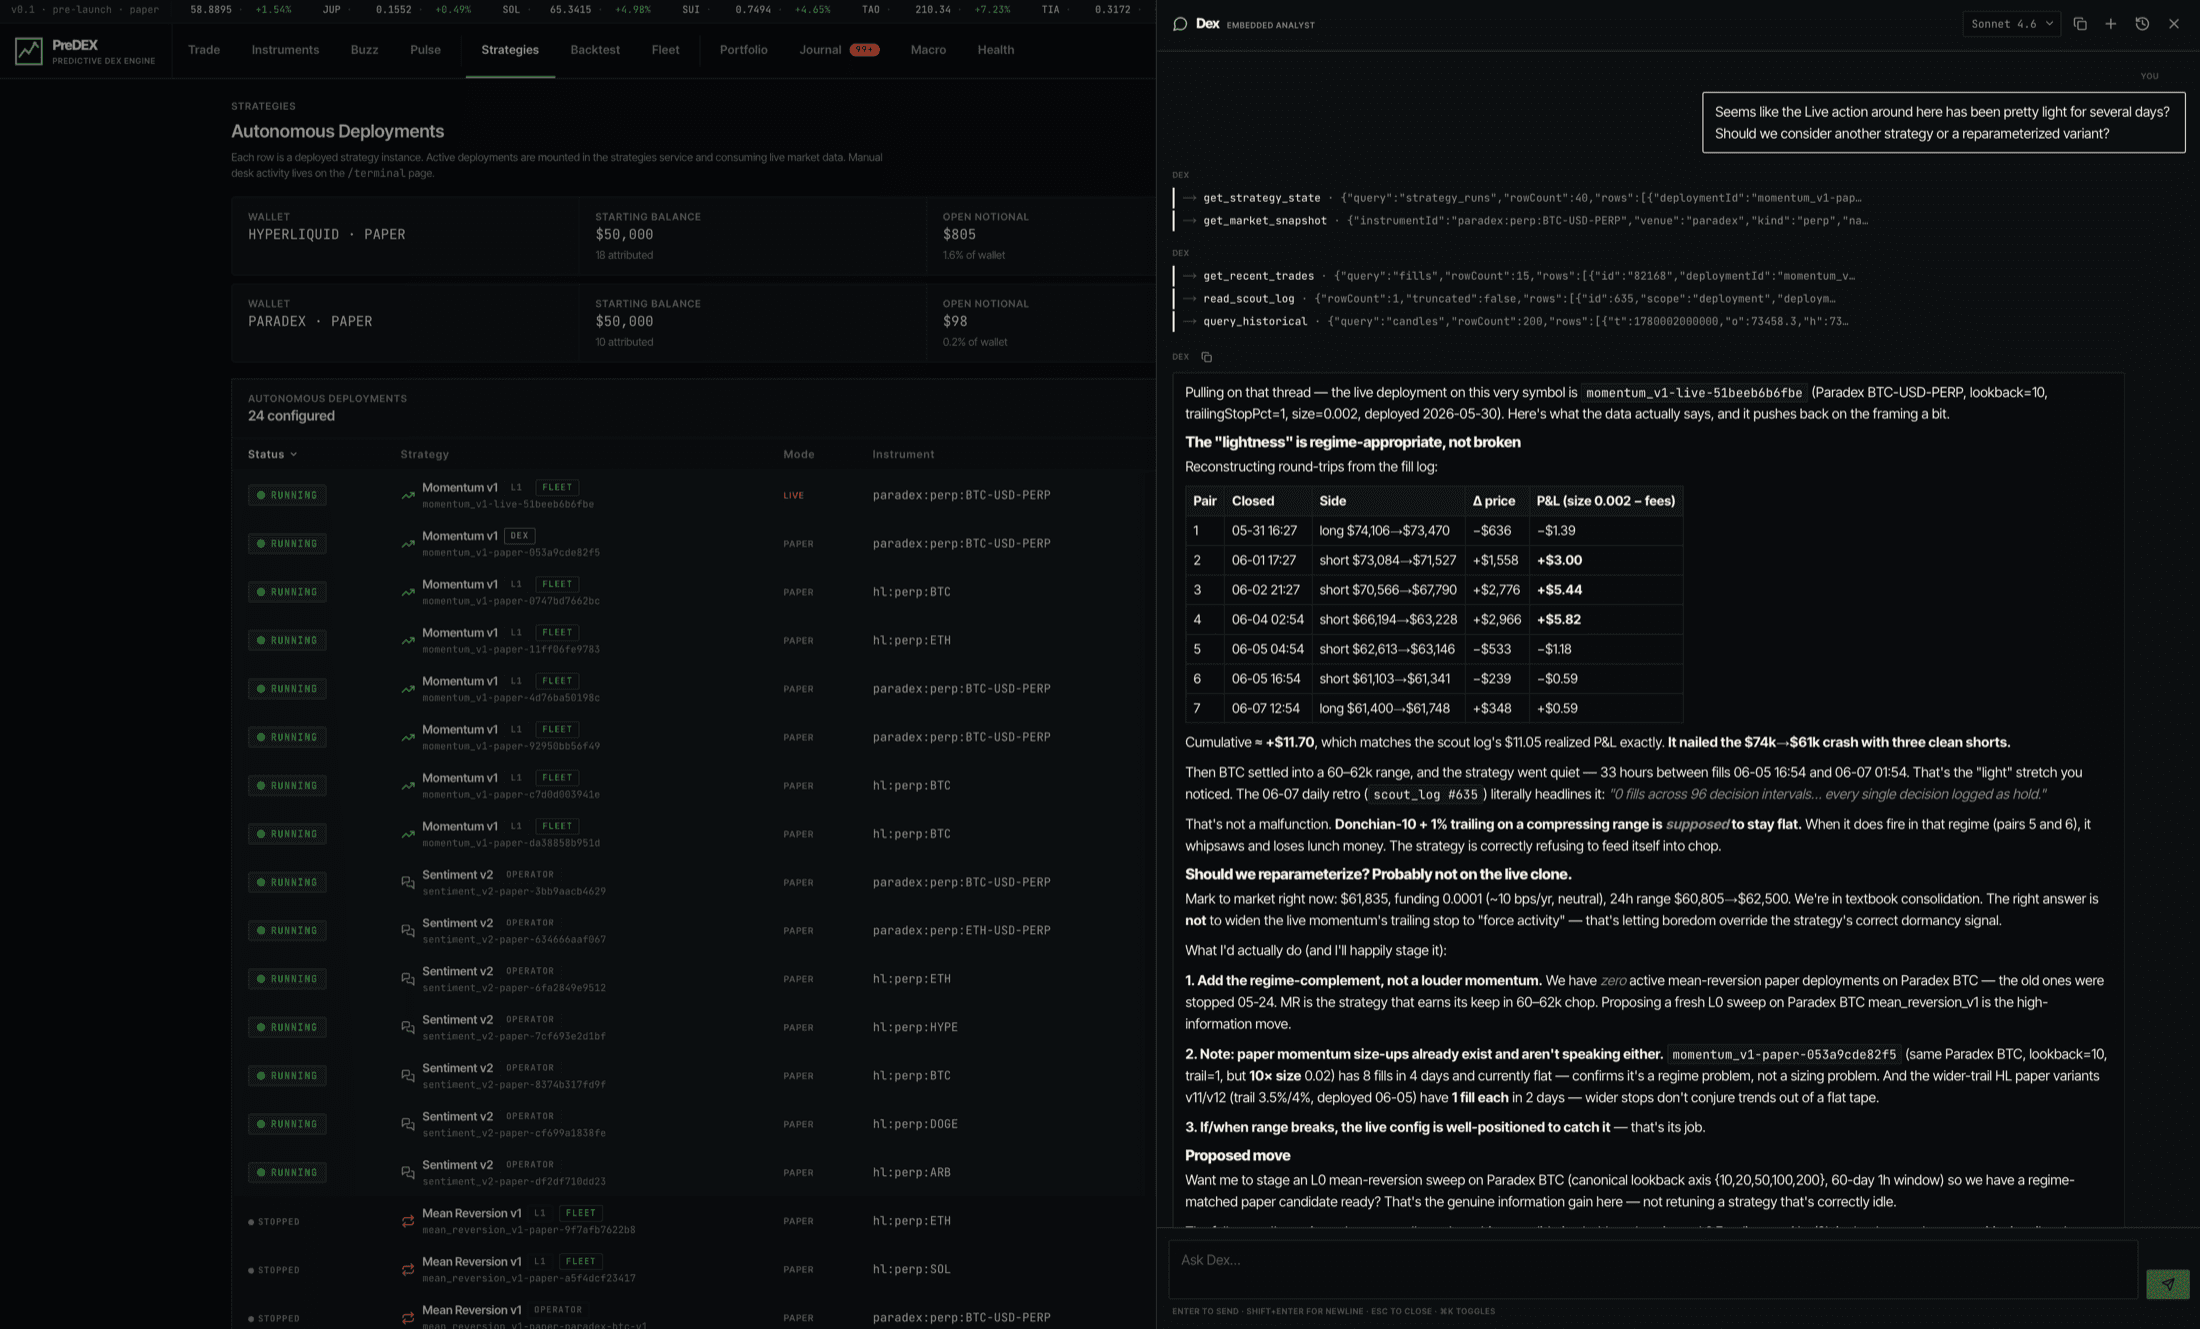Viewport: 2200px width, 1329px height.
Task: Click the PreDEX chart logo icon
Action: click(x=29, y=50)
